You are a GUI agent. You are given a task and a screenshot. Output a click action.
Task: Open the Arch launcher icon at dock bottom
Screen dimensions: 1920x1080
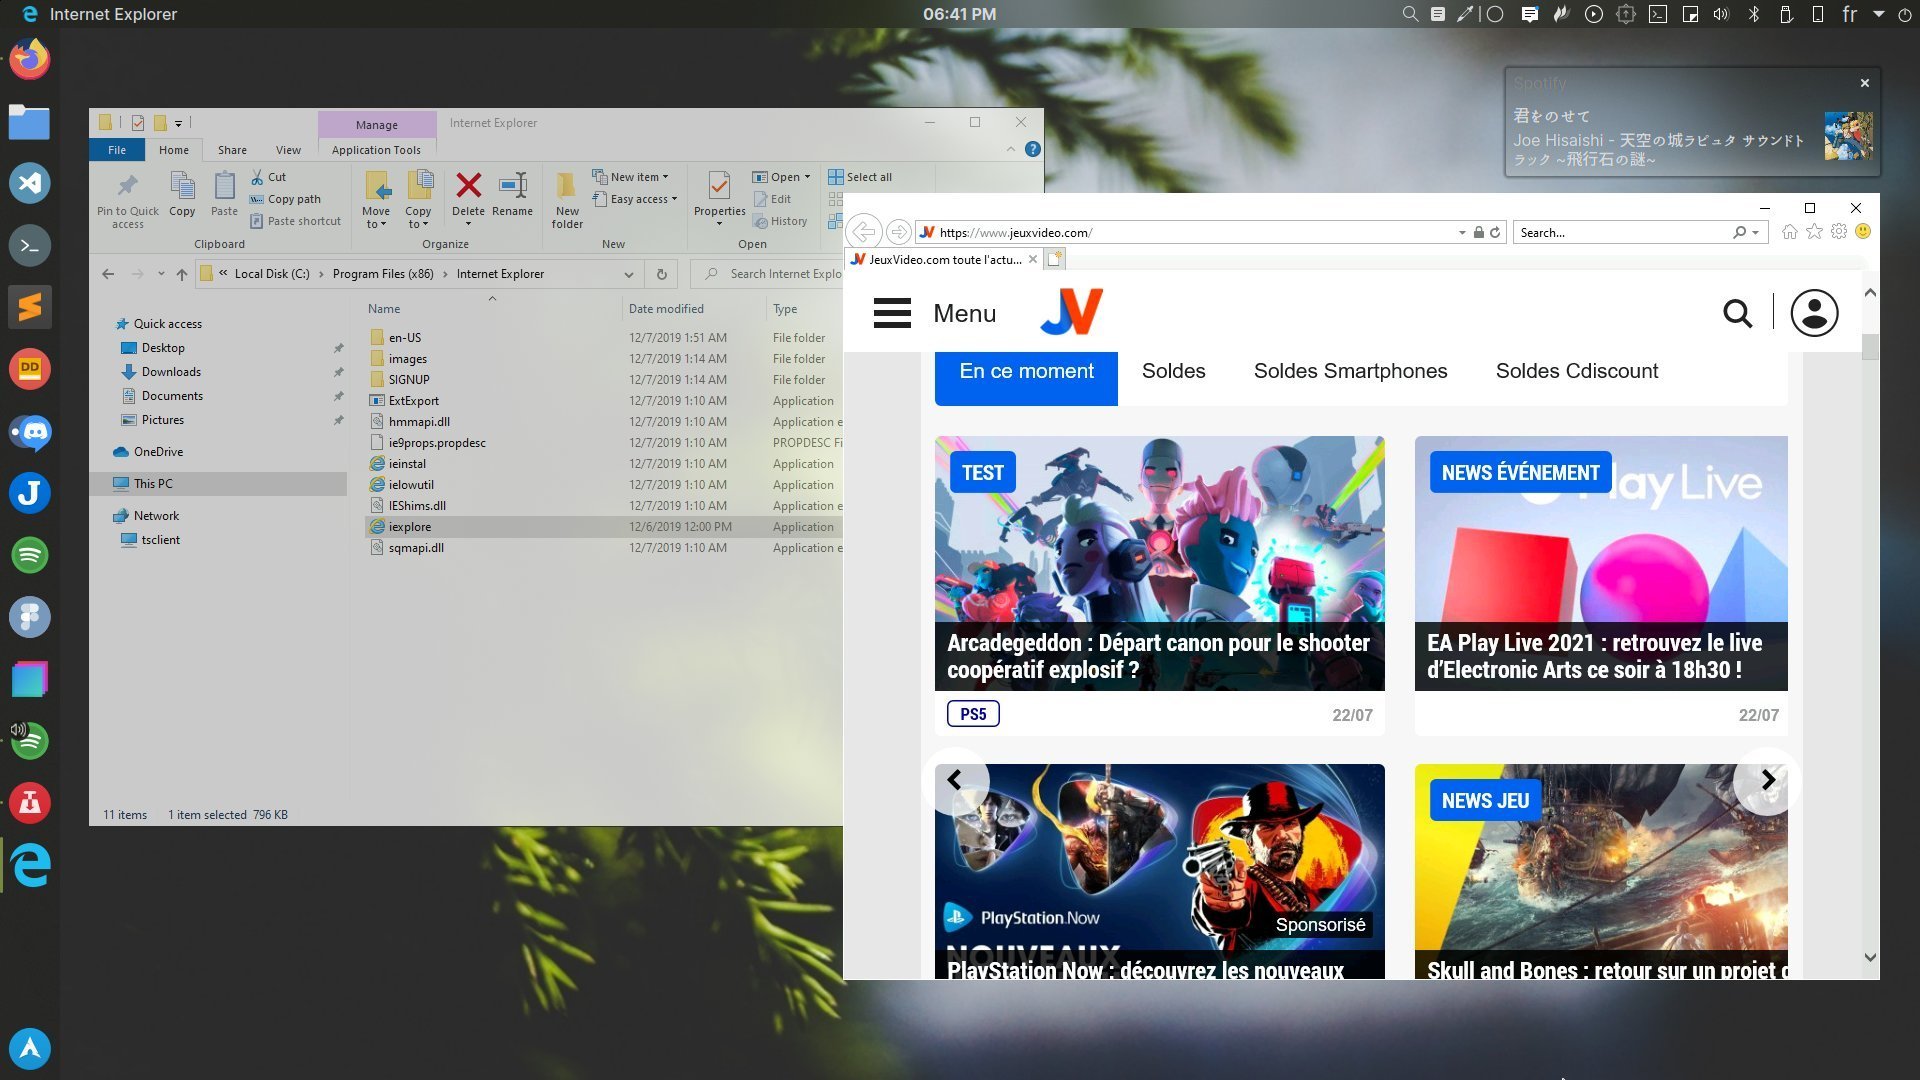tap(30, 1048)
